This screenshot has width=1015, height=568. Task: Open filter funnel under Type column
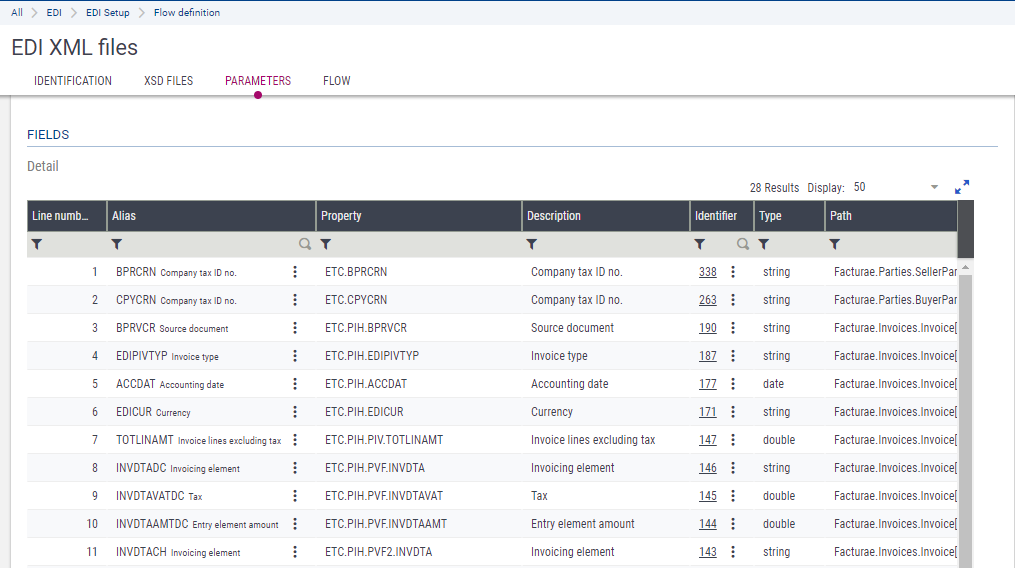click(764, 244)
